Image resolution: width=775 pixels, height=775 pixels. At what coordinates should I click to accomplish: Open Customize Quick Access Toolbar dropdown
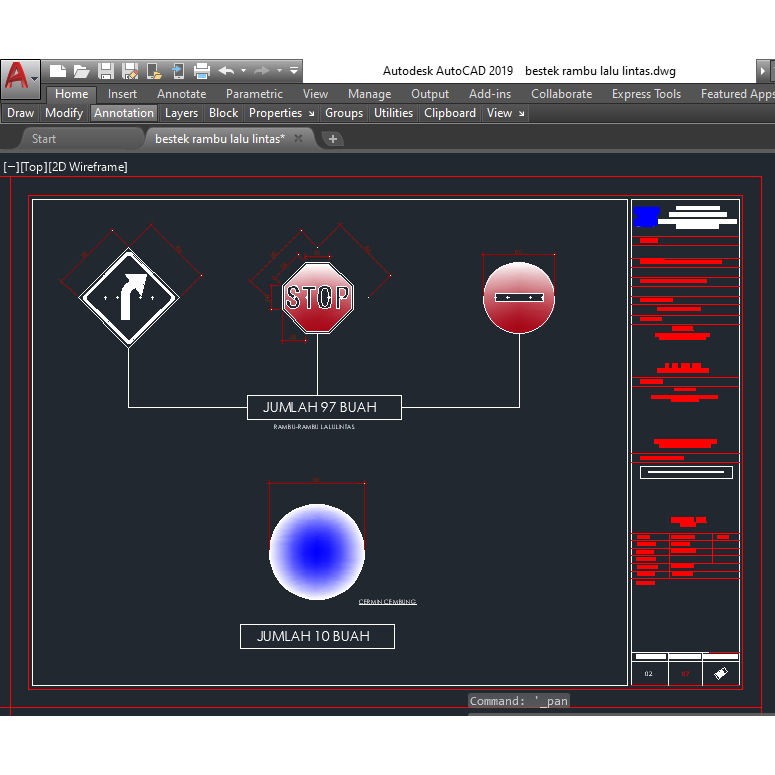click(294, 71)
